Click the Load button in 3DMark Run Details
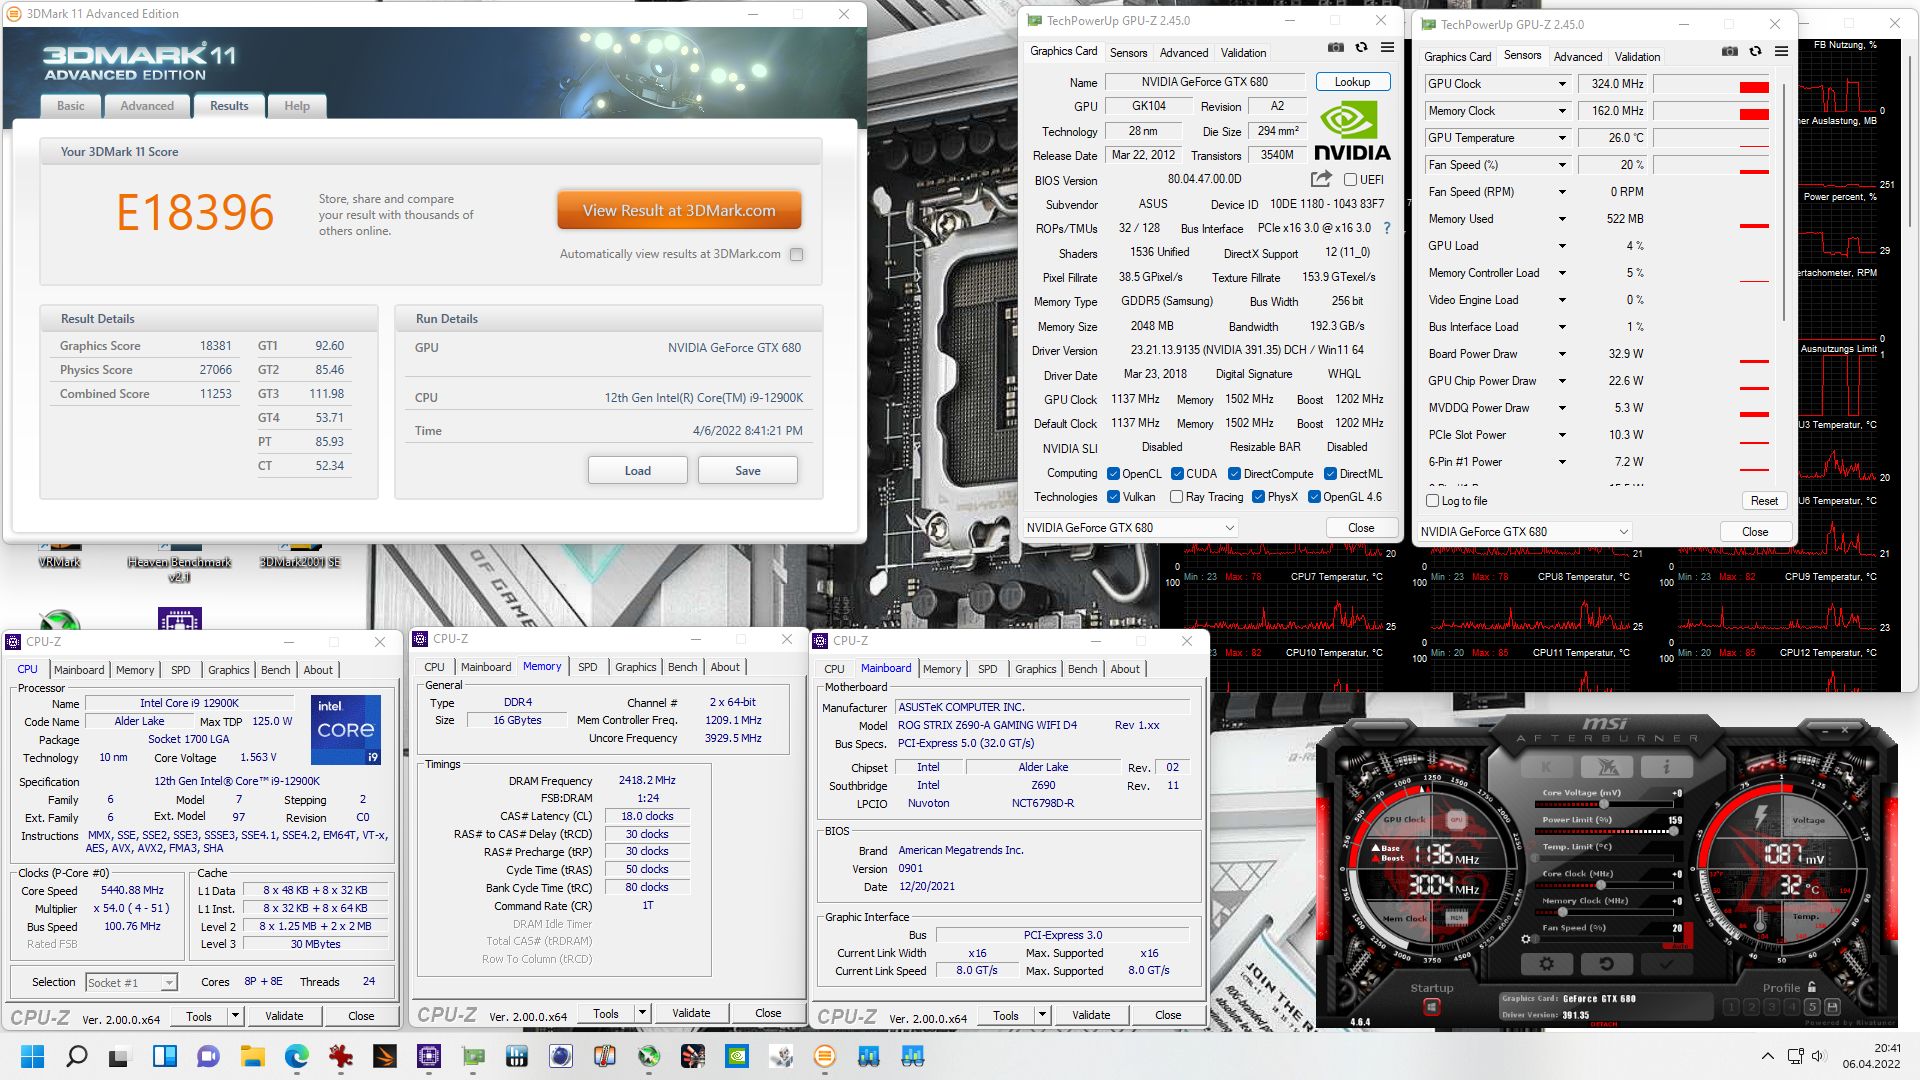The width and height of the screenshot is (1920, 1080). pos(637,471)
